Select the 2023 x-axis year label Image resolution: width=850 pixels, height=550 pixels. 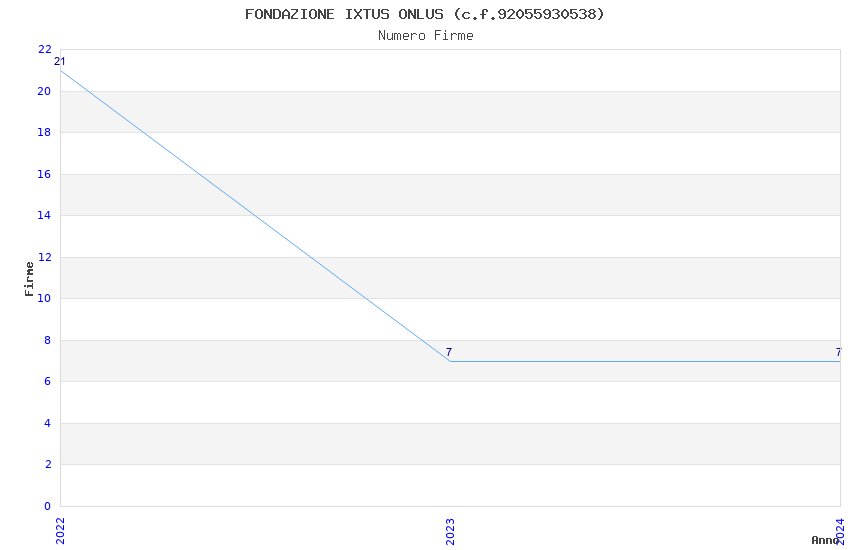pos(450,531)
